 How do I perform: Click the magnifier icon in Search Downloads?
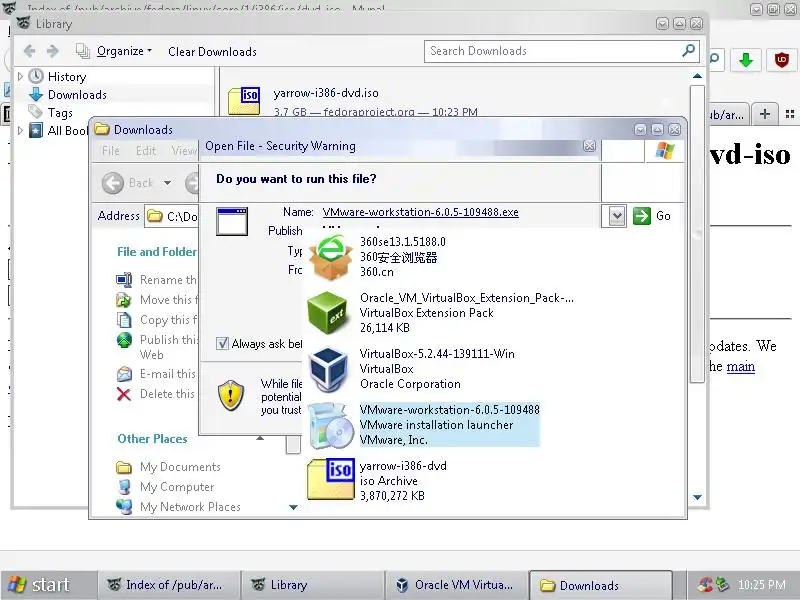pyautogui.click(x=689, y=50)
